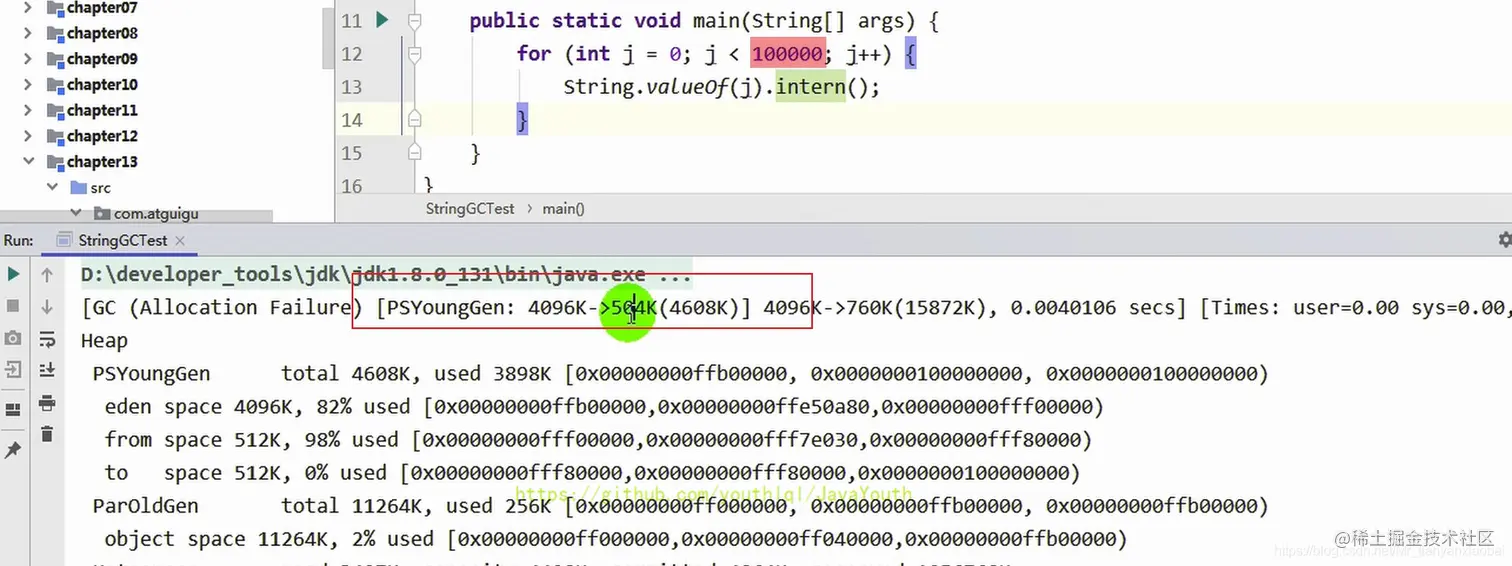Viewport: 1512px width, 566px height.
Task: Click 'to space 512K' console line
Action: [592, 473]
